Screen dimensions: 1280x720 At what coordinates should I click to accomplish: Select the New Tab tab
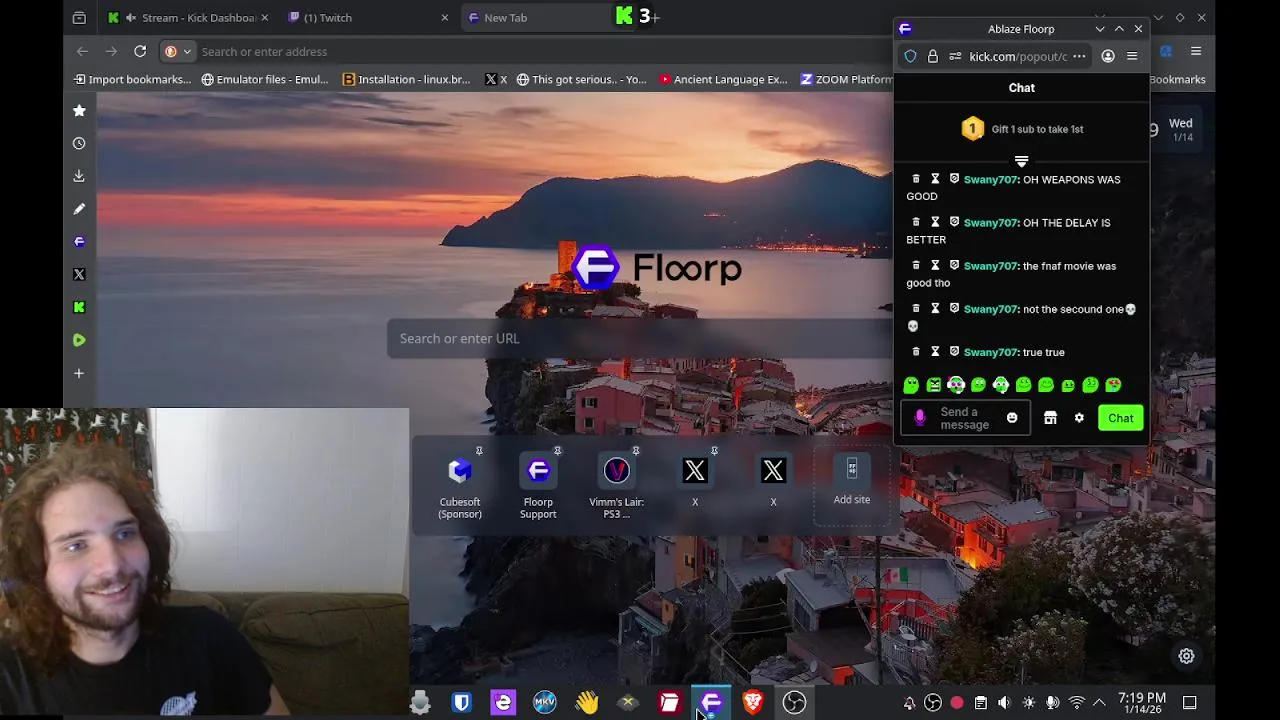(x=535, y=17)
